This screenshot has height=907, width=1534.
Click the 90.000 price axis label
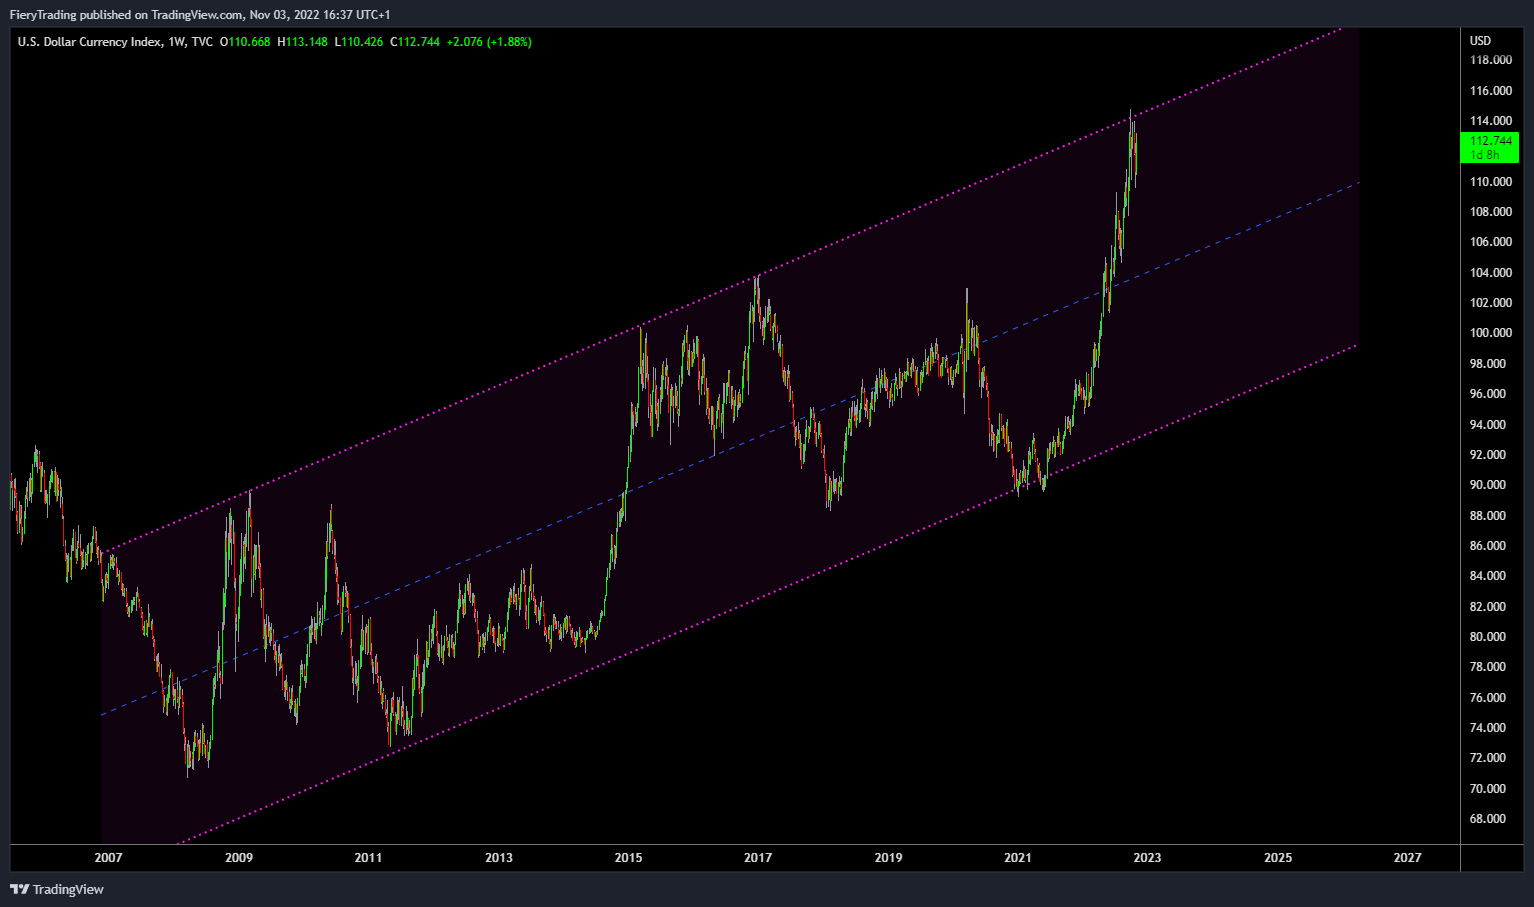pyautogui.click(x=1490, y=485)
